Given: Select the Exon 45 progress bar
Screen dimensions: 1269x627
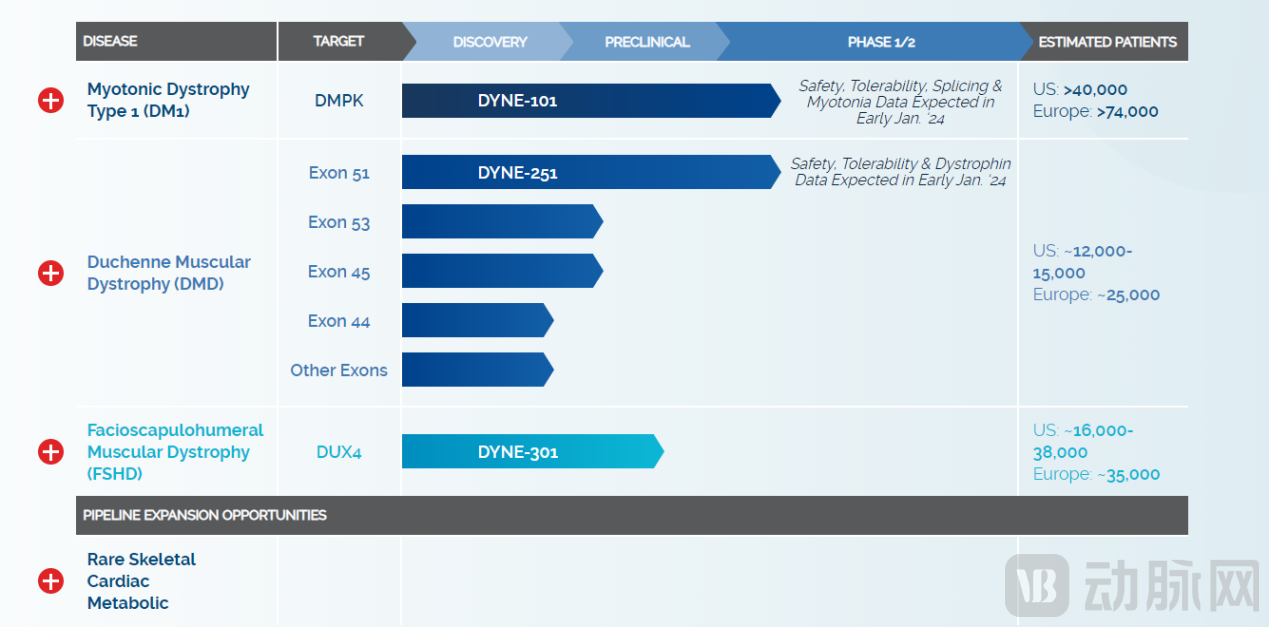Looking at the screenshot, I should pos(500,271).
